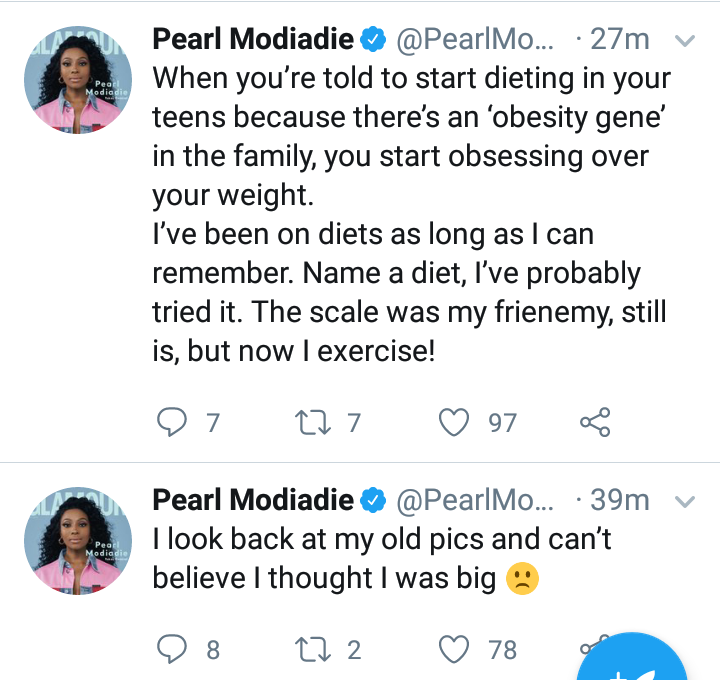Open @PearlMo handle on 39m tweet
The width and height of the screenshot is (720, 680).
[475, 500]
